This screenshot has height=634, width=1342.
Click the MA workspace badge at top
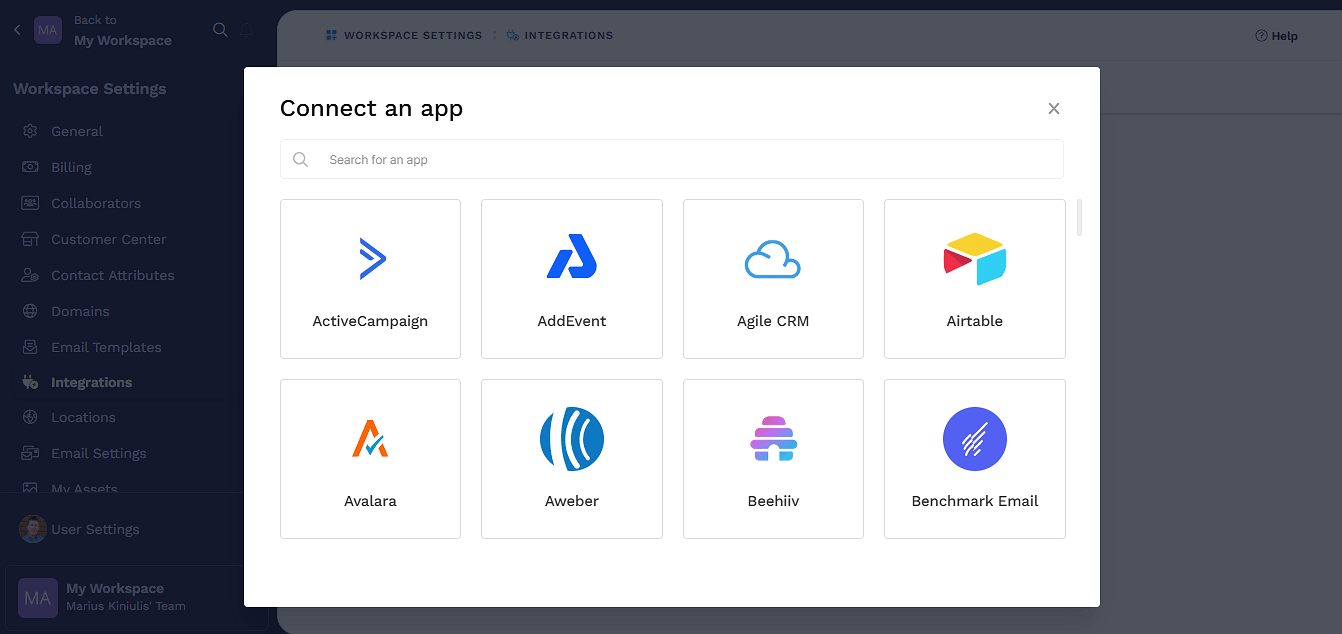coord(48,30)
